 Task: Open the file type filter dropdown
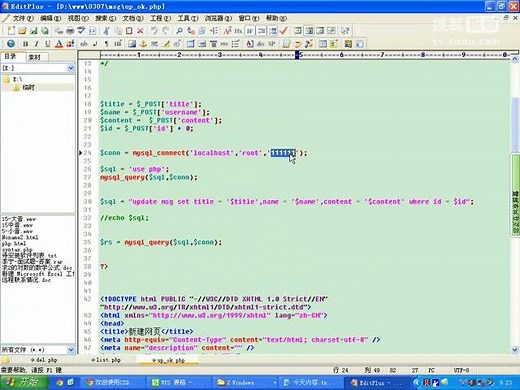[x=71, y=350]
